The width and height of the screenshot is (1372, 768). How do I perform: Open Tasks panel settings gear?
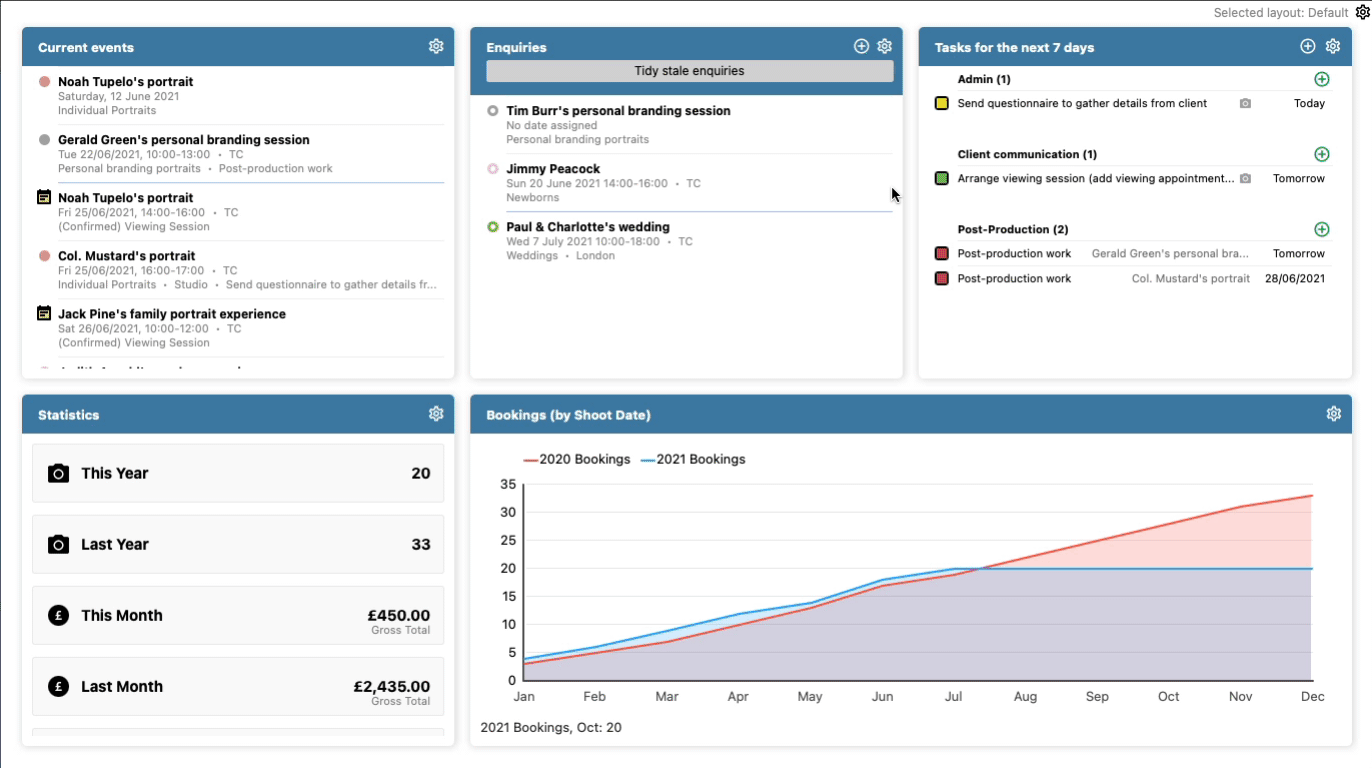click(x=1332, y=47)
